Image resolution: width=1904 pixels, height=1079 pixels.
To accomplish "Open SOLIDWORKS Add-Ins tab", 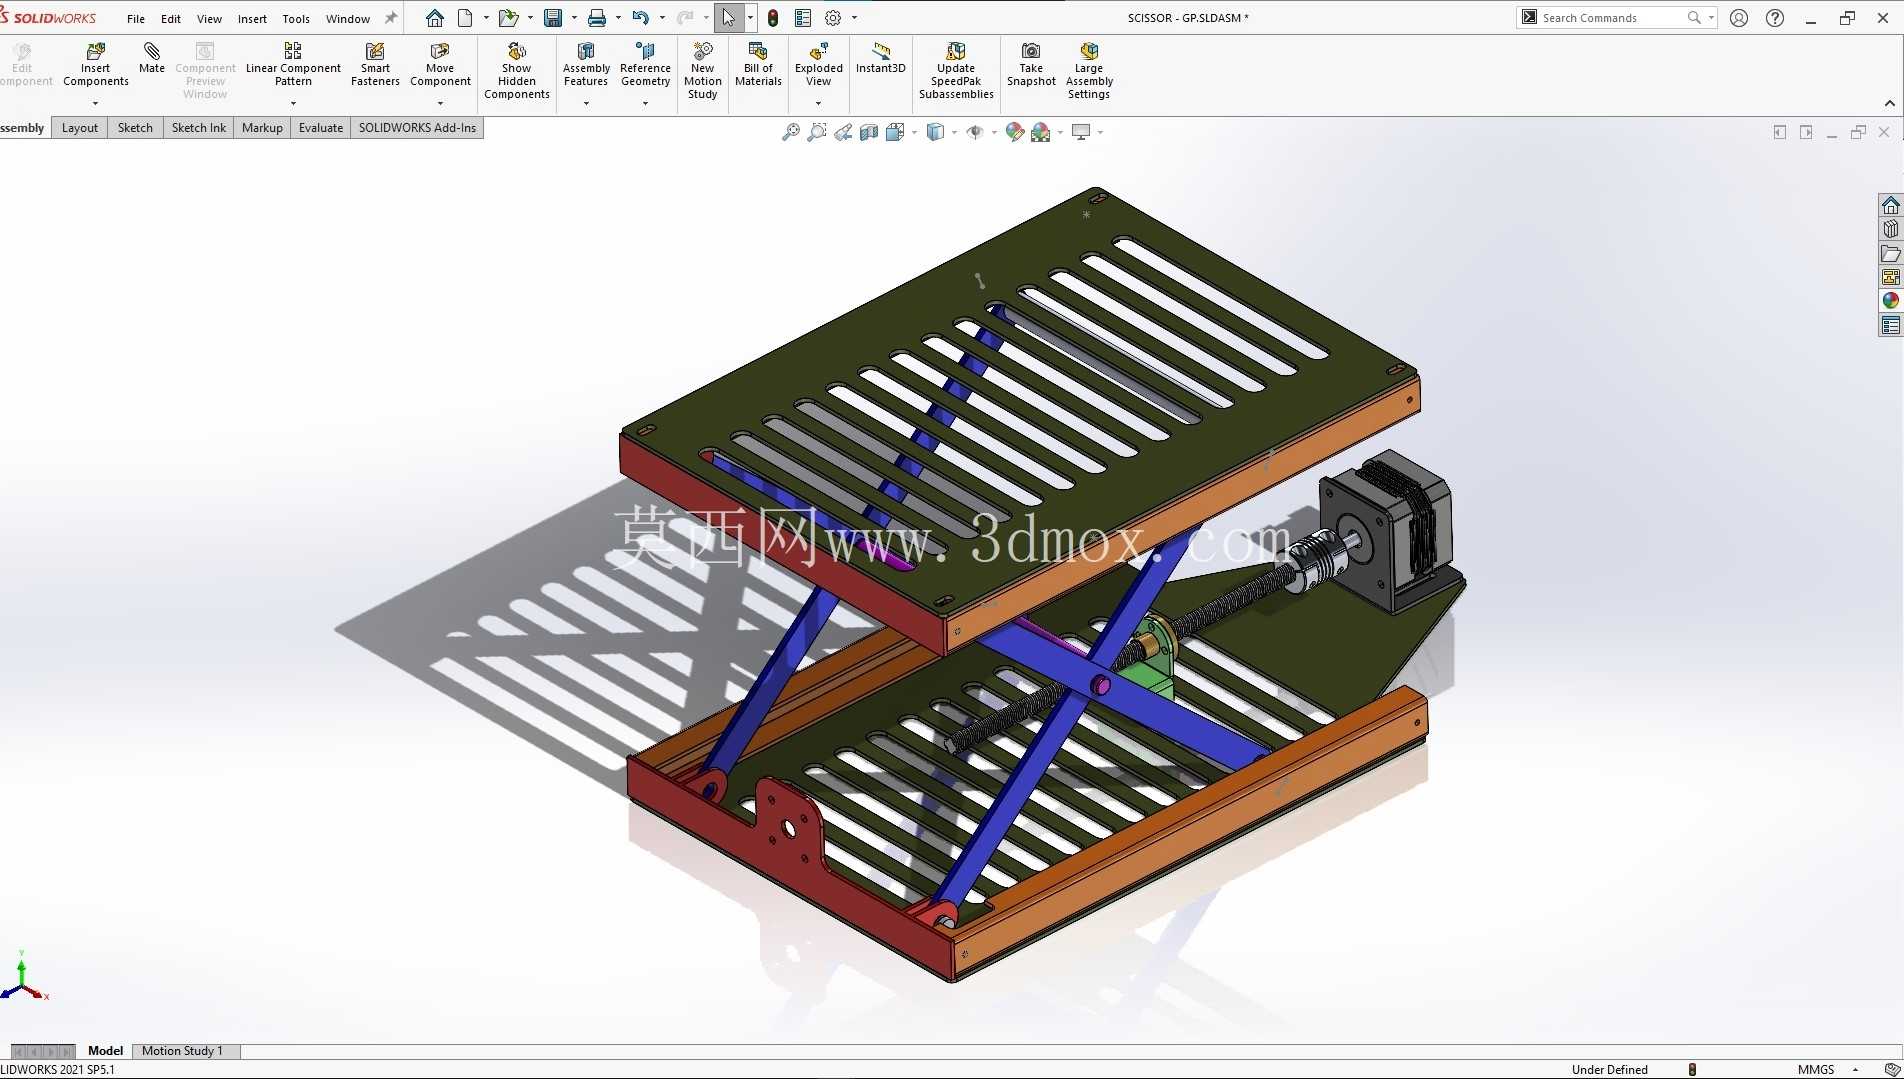I will (417, 128).
